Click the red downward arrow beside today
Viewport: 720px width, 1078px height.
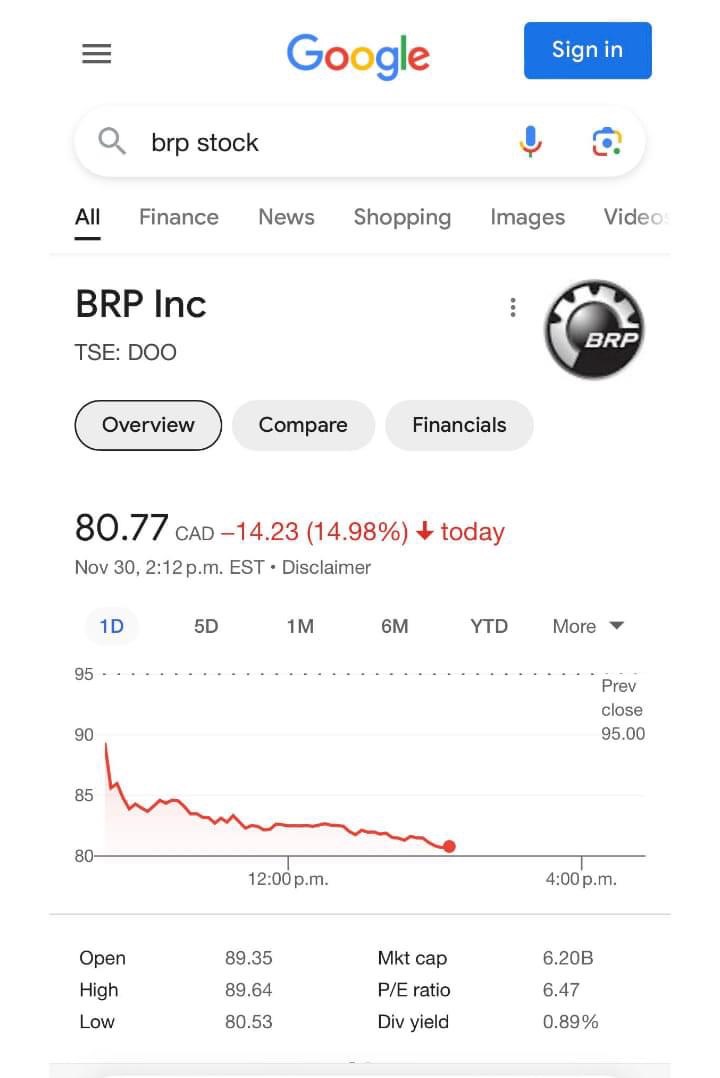click(424, 532)
